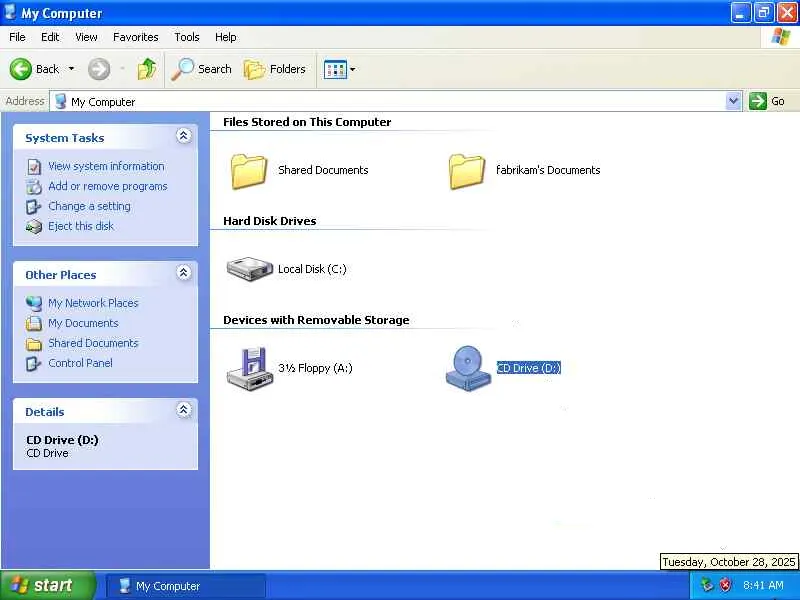Open the File menu
The height and width of the screenshot is (600, 800).
coord(17,37)
